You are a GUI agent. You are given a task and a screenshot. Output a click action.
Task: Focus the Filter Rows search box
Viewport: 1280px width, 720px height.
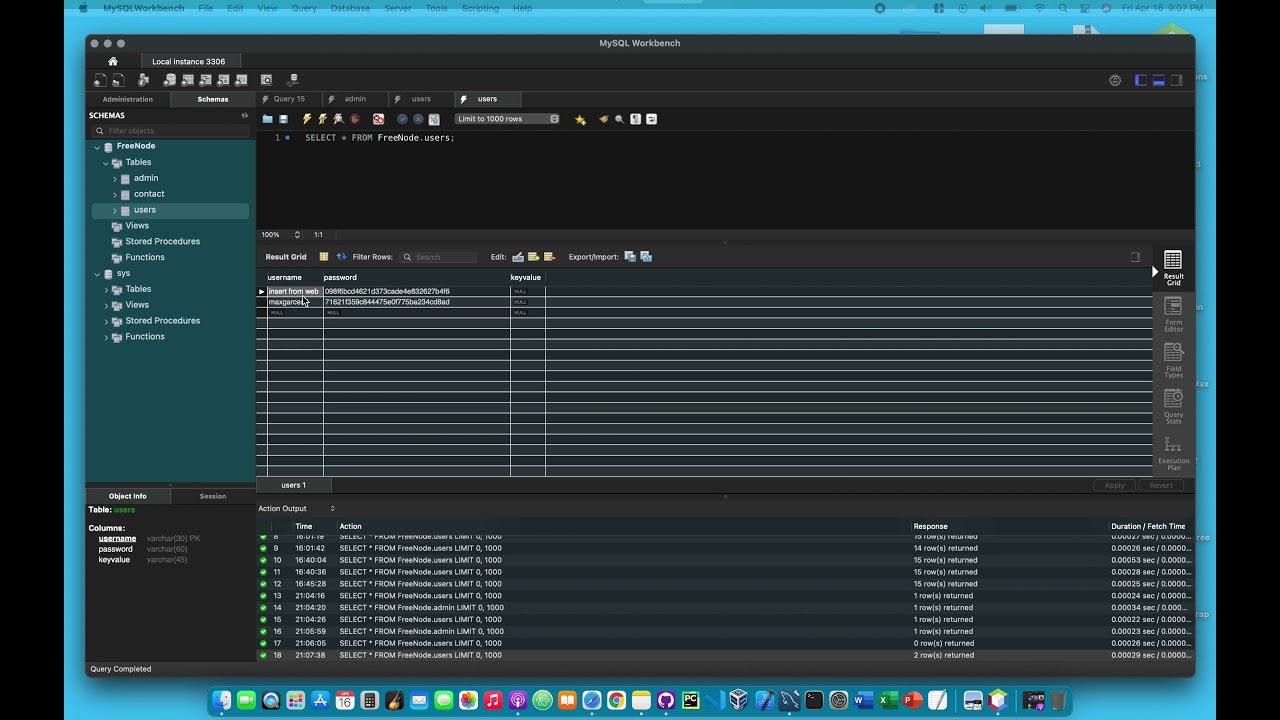[438, 257]
